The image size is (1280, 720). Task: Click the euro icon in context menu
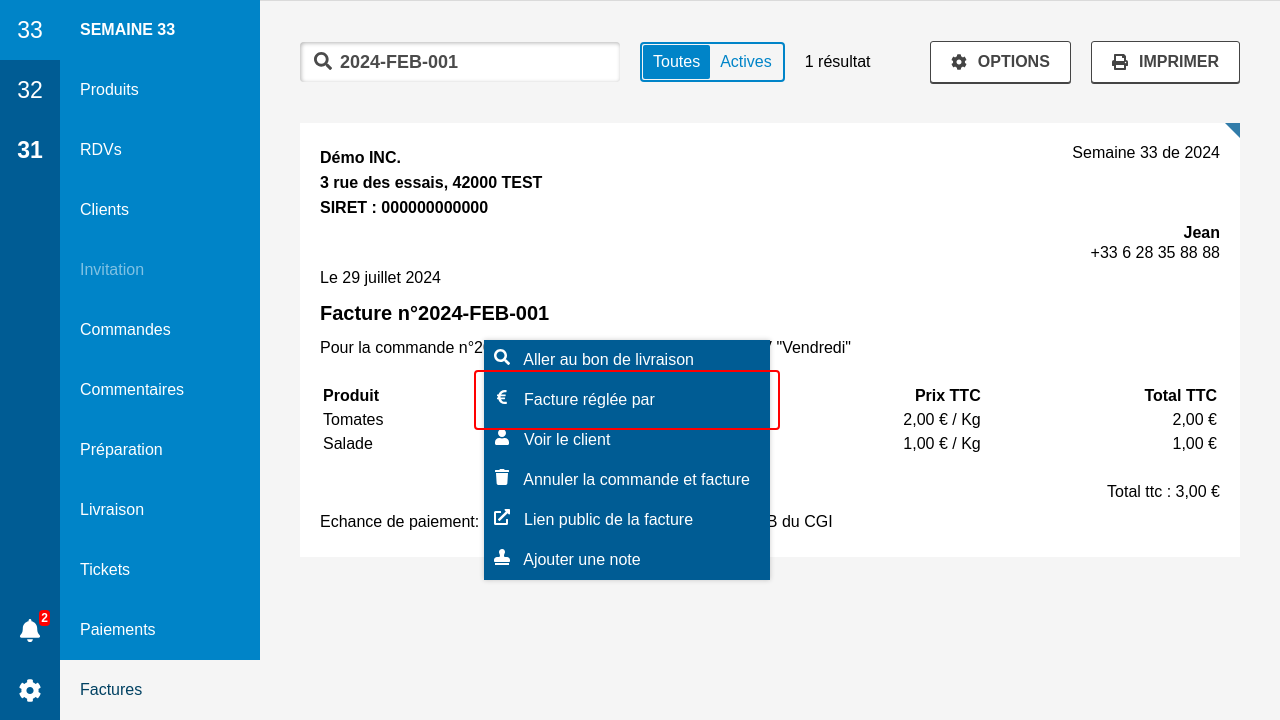click(502, 398)
